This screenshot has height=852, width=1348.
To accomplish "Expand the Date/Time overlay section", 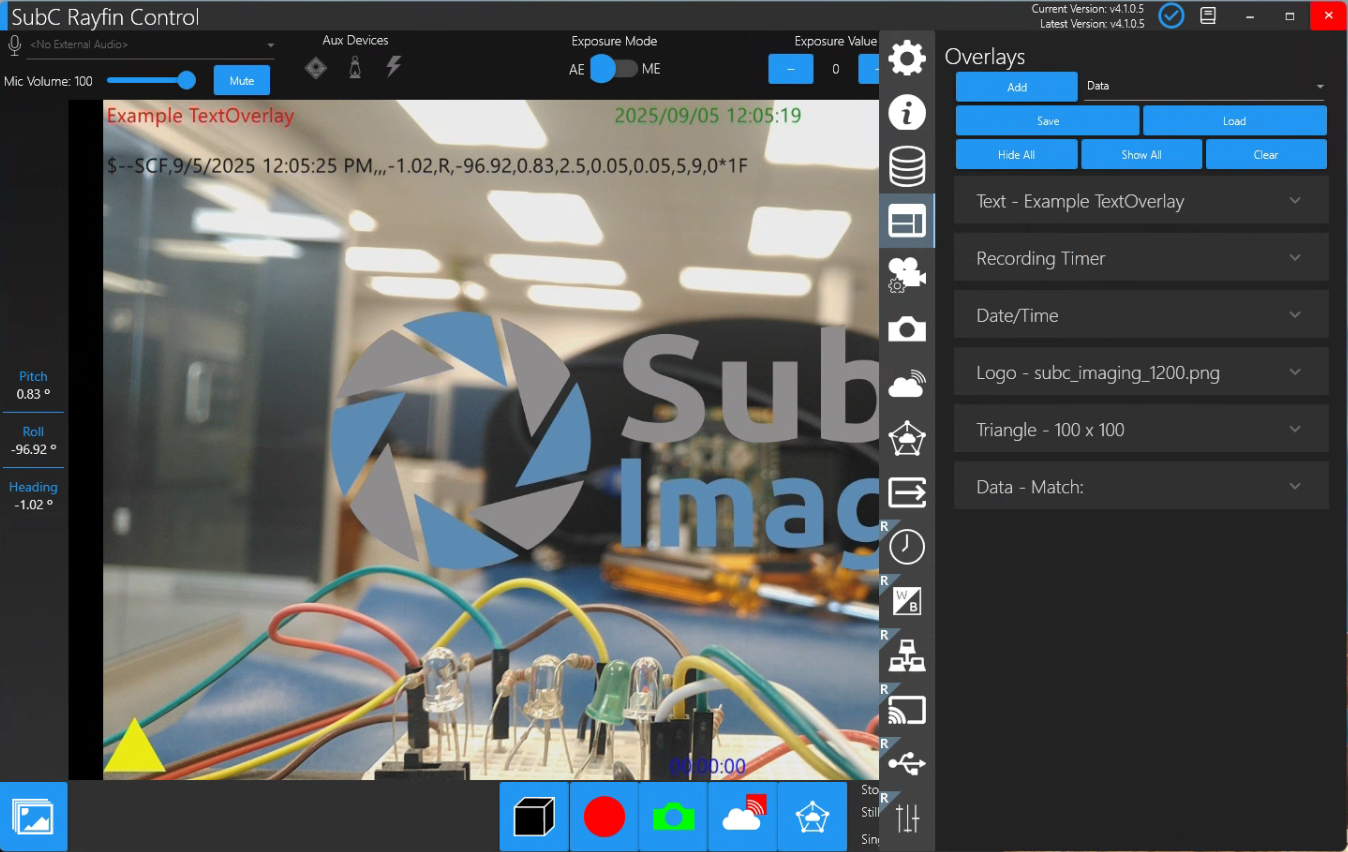I will tap(1141, 315).
